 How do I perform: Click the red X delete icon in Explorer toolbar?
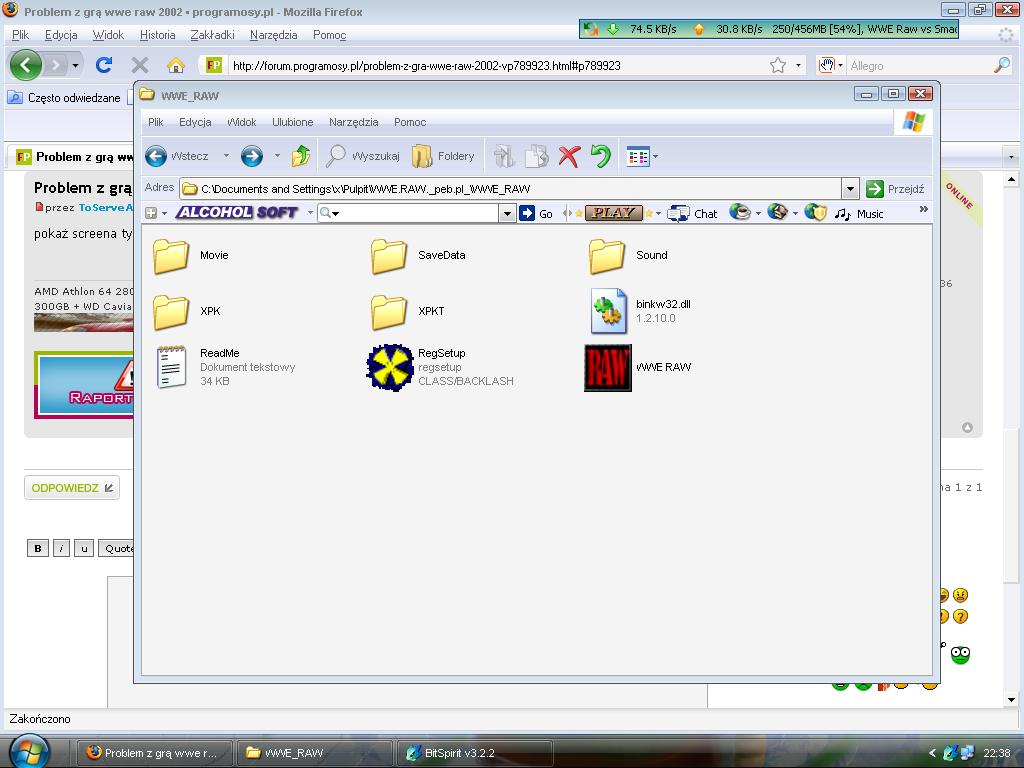pos(569,156)
